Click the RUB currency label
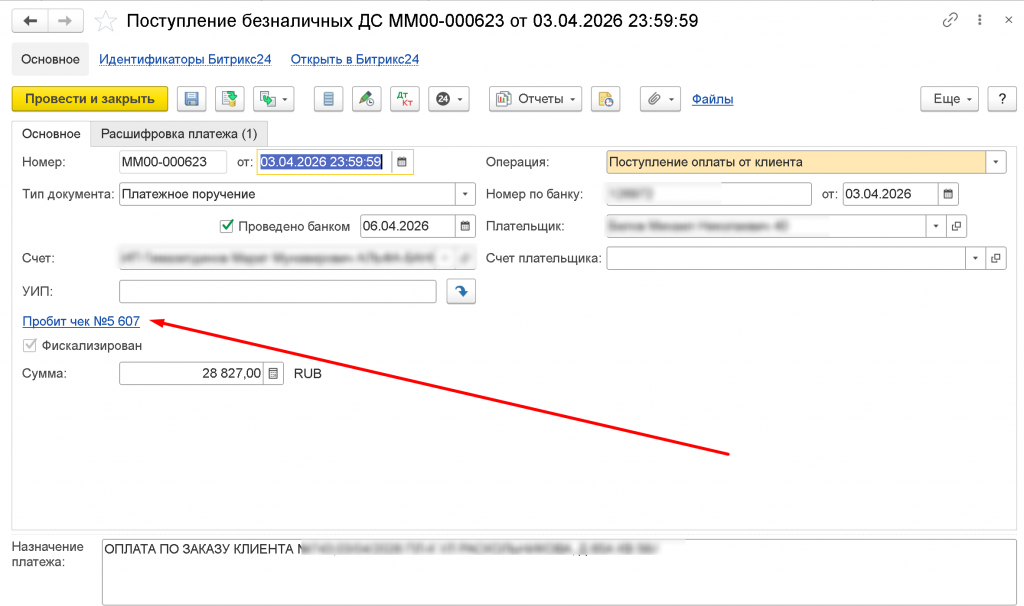This screenshot has height=606, width=1024. pos(308,374)
